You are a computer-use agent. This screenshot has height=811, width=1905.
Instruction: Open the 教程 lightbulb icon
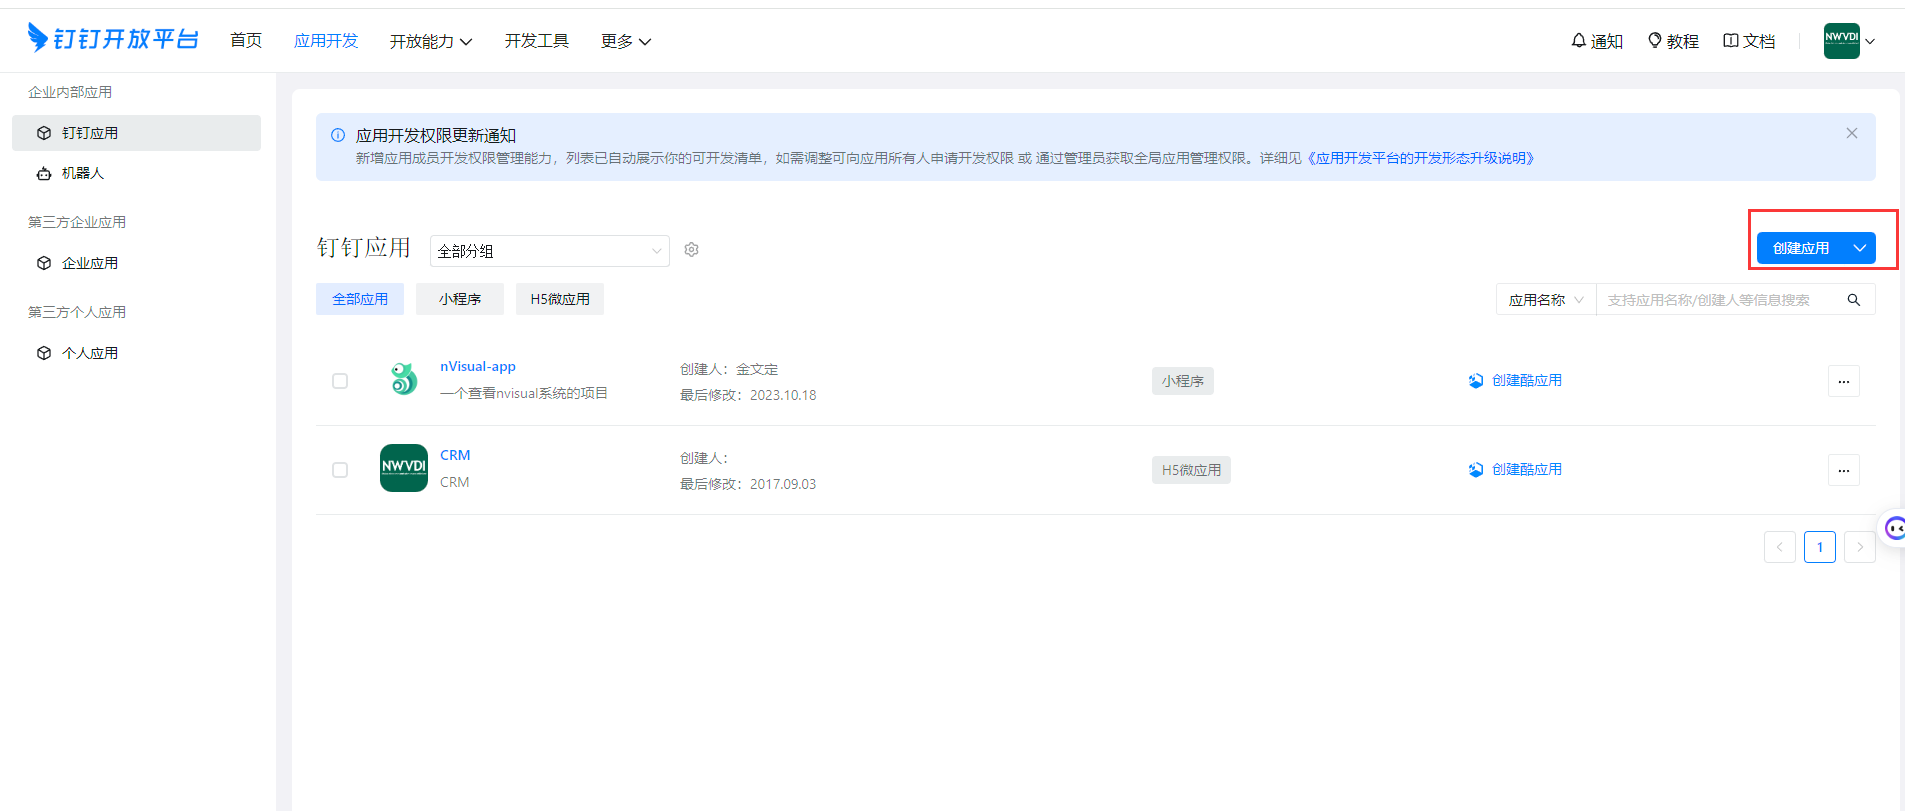point(1655,41)
